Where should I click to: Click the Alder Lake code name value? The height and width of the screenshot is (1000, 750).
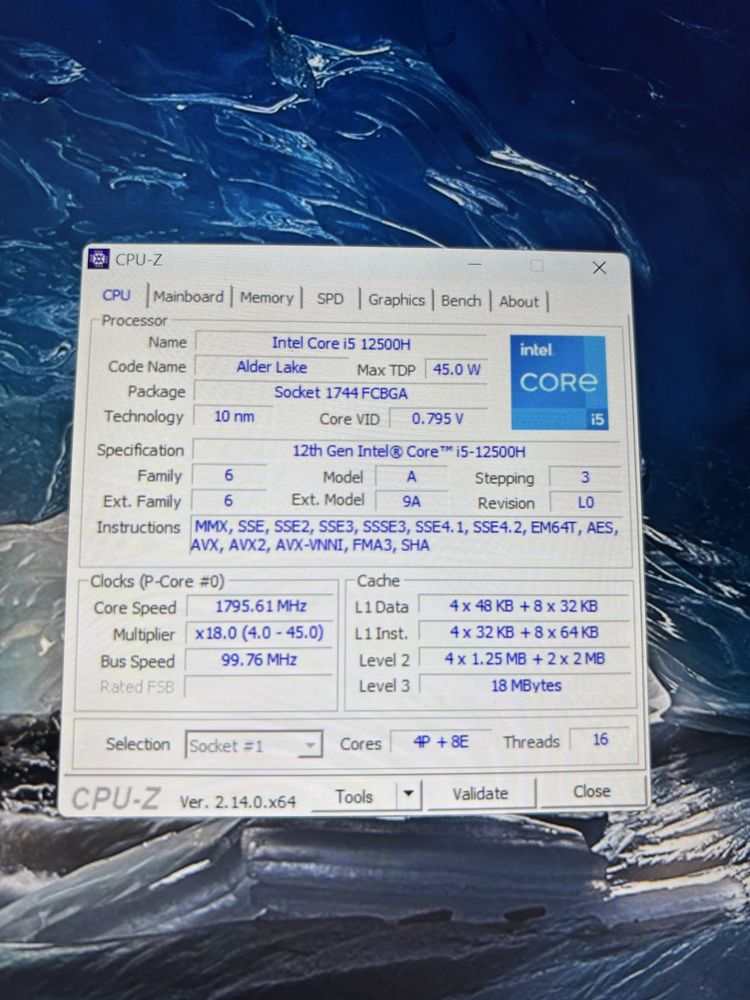point(272,367)
